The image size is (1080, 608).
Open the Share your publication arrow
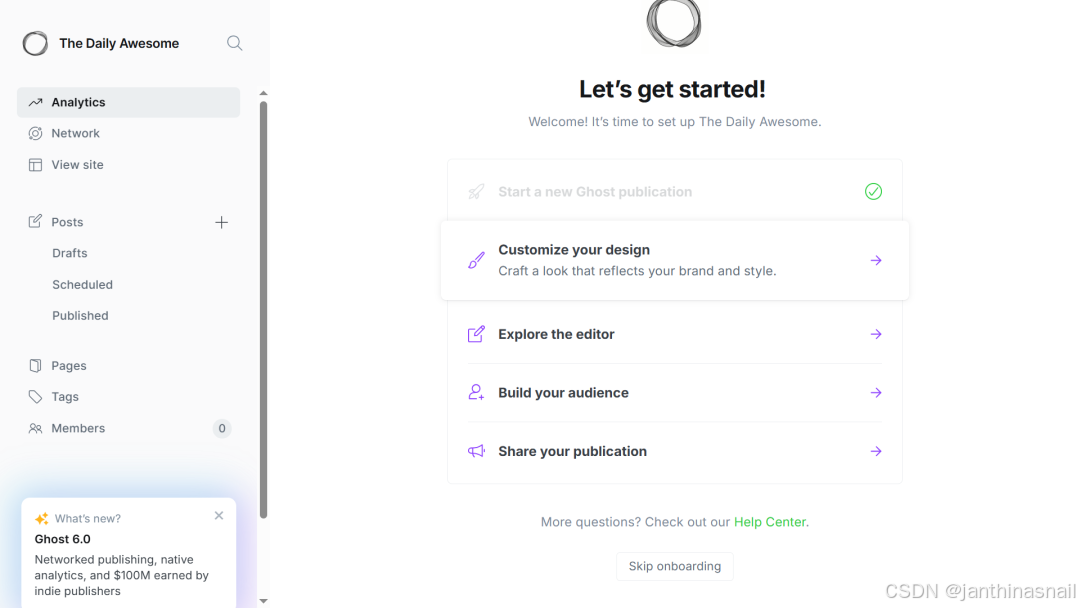coord(876,451)
